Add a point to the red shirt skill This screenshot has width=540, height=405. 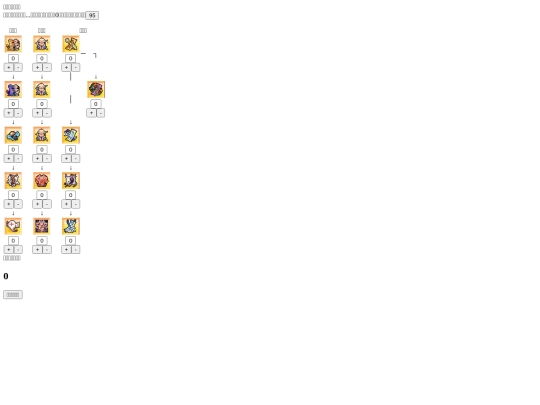click(37, 204)
